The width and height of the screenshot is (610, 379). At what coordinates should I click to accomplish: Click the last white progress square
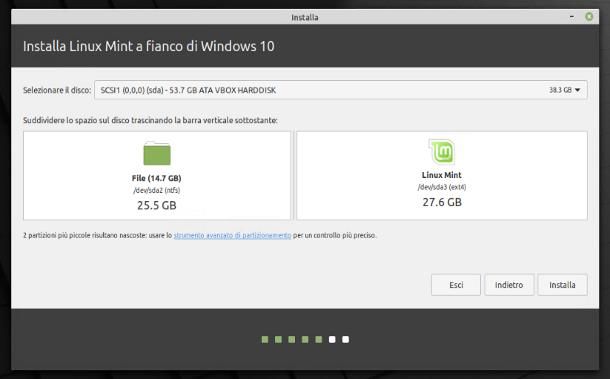coord(345,340)
